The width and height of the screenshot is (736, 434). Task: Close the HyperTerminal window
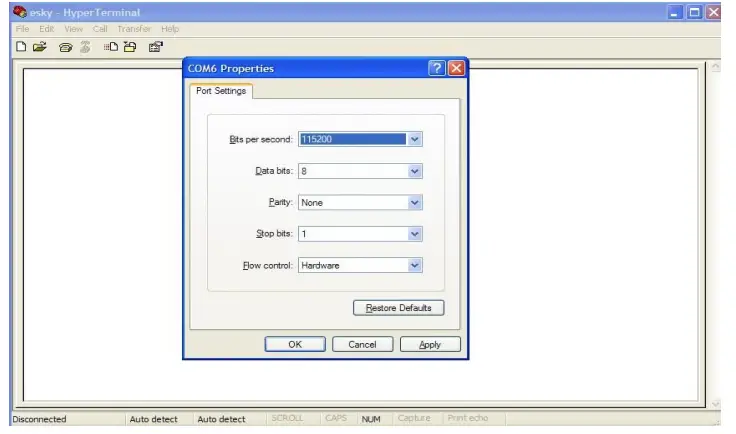tap(713, 12)
